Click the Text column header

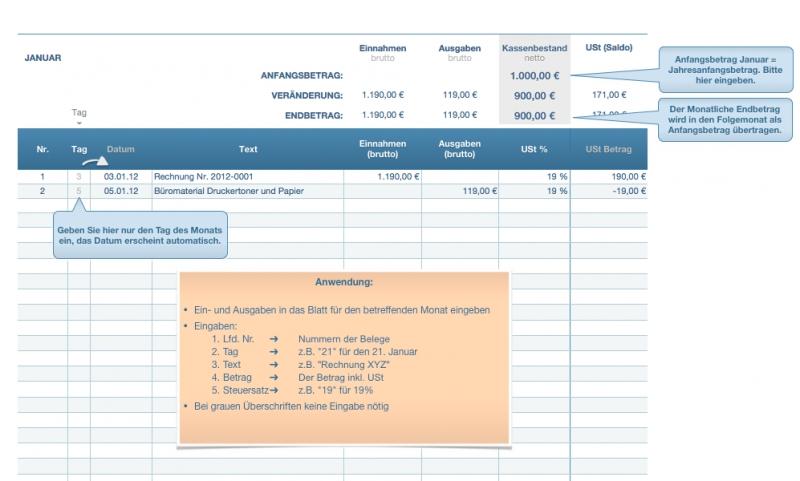[x=248, y=149]
